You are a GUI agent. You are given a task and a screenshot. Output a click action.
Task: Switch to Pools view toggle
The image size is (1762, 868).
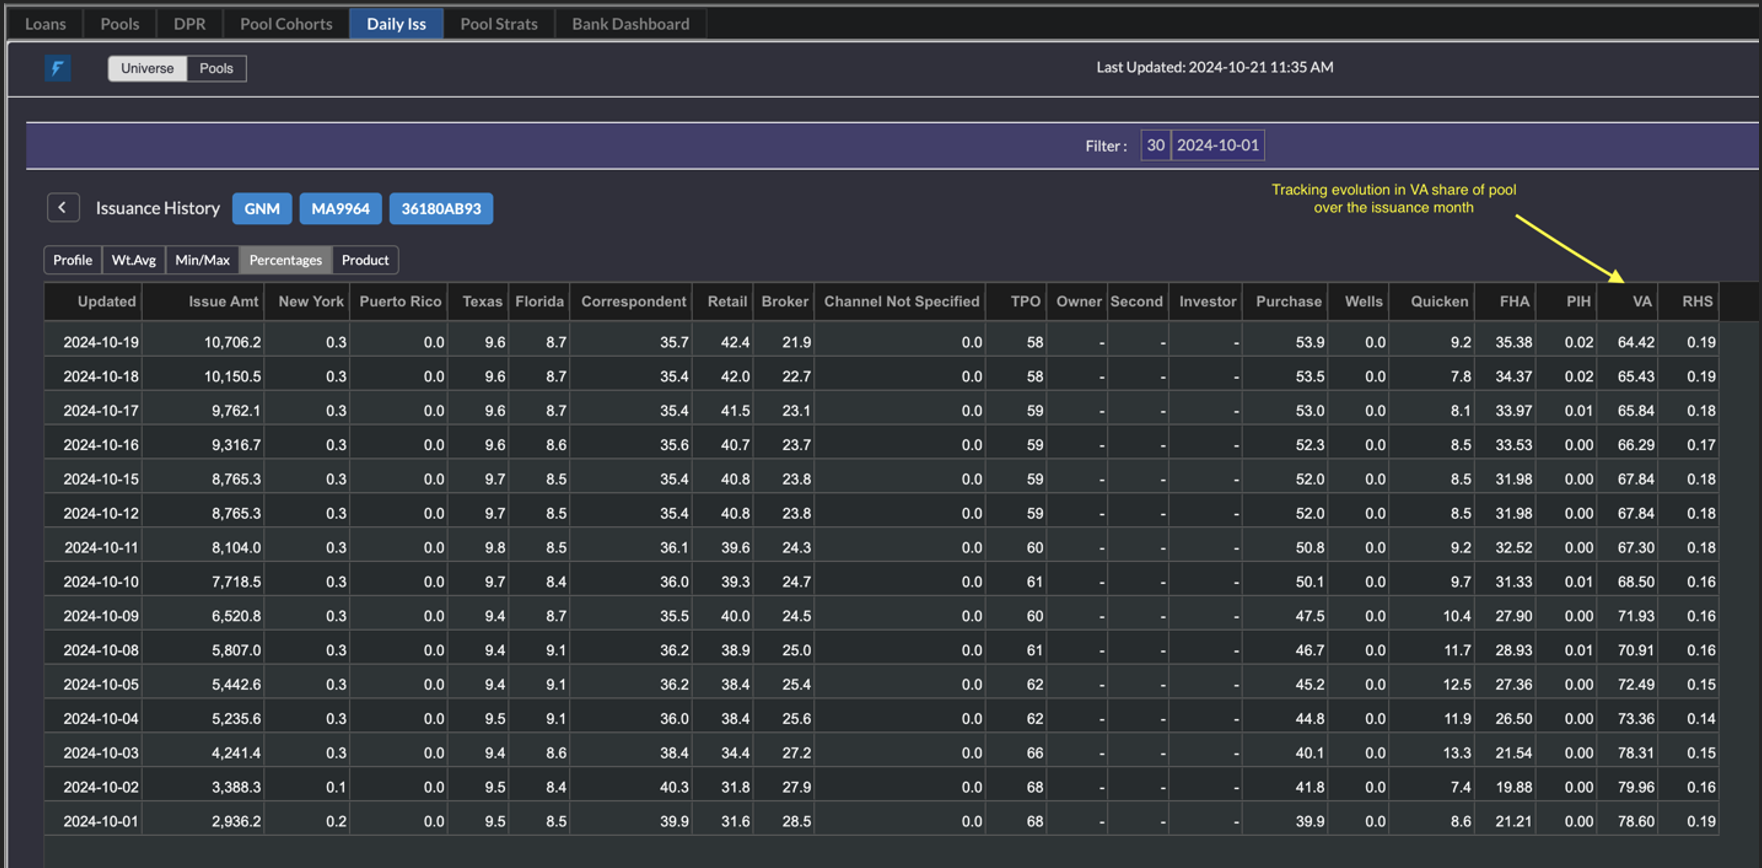pos(216,68)
